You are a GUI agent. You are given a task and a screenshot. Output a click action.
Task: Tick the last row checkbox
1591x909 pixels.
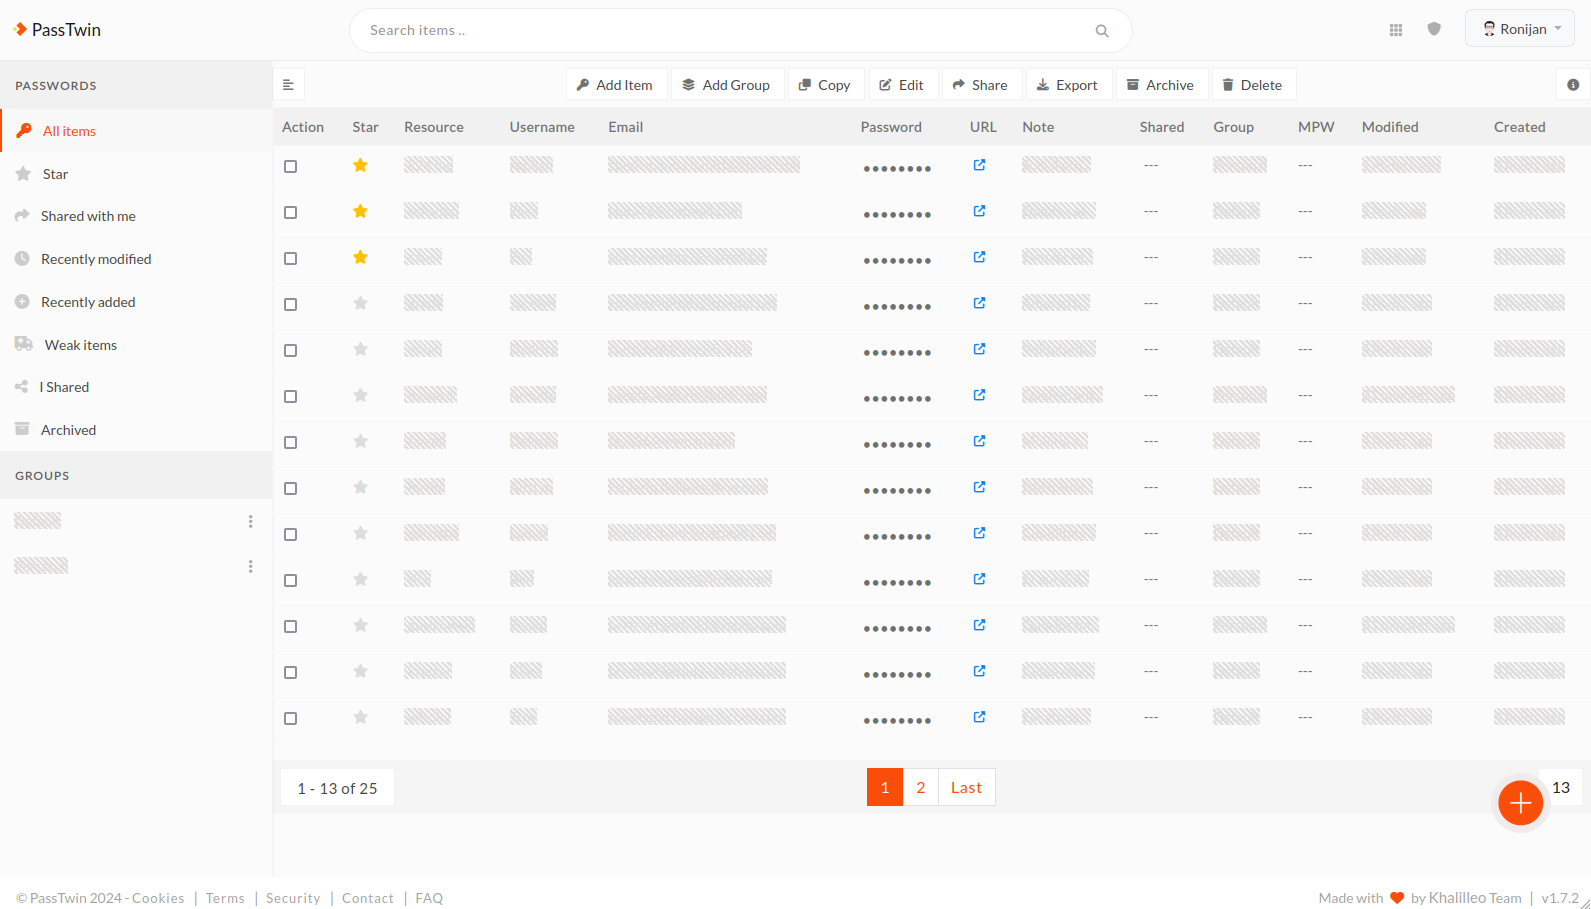290,718
